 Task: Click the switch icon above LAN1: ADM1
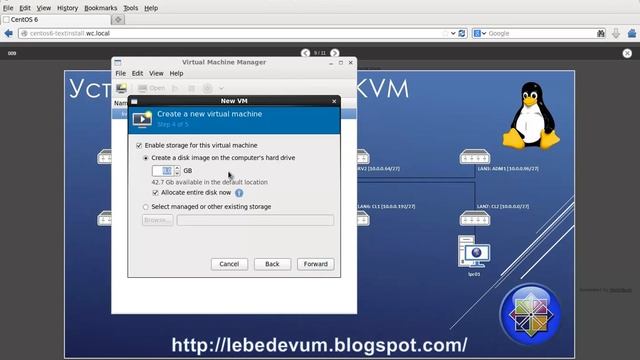click(x=475, y=157)
